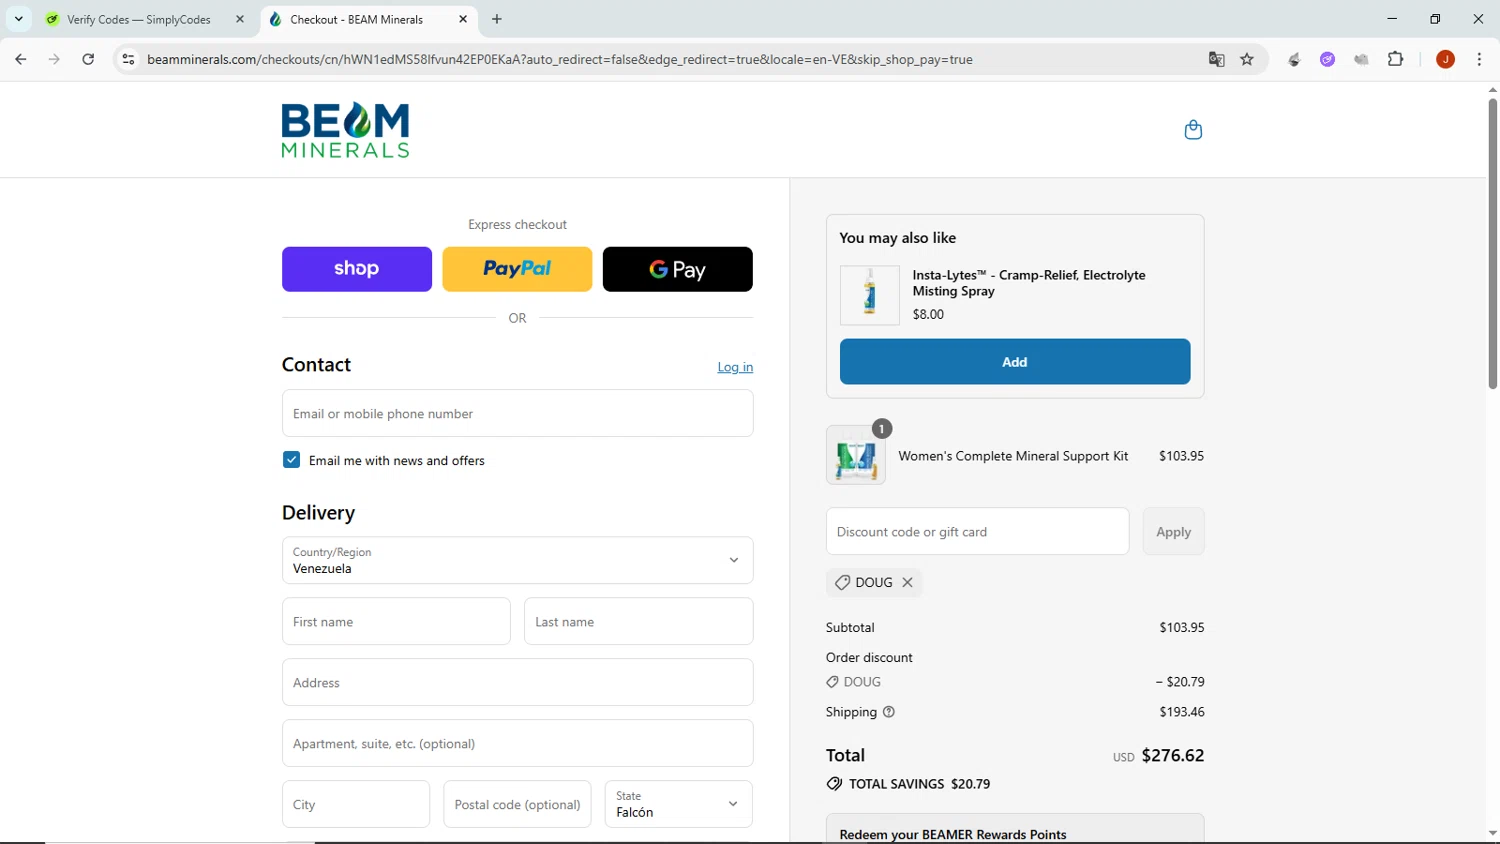Click the Log in link
The image size is (1500, 844).
[735, 367]
